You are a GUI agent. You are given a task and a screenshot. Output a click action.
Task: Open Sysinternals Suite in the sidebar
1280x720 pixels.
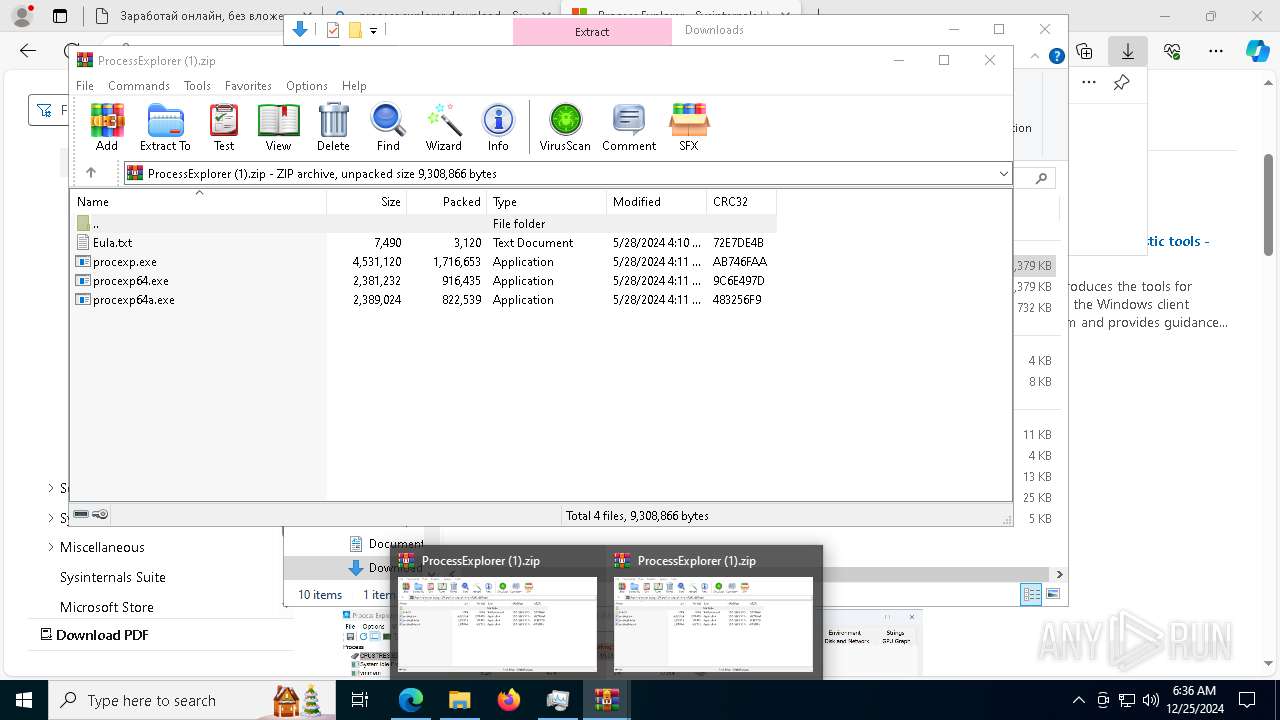point(113,577)
